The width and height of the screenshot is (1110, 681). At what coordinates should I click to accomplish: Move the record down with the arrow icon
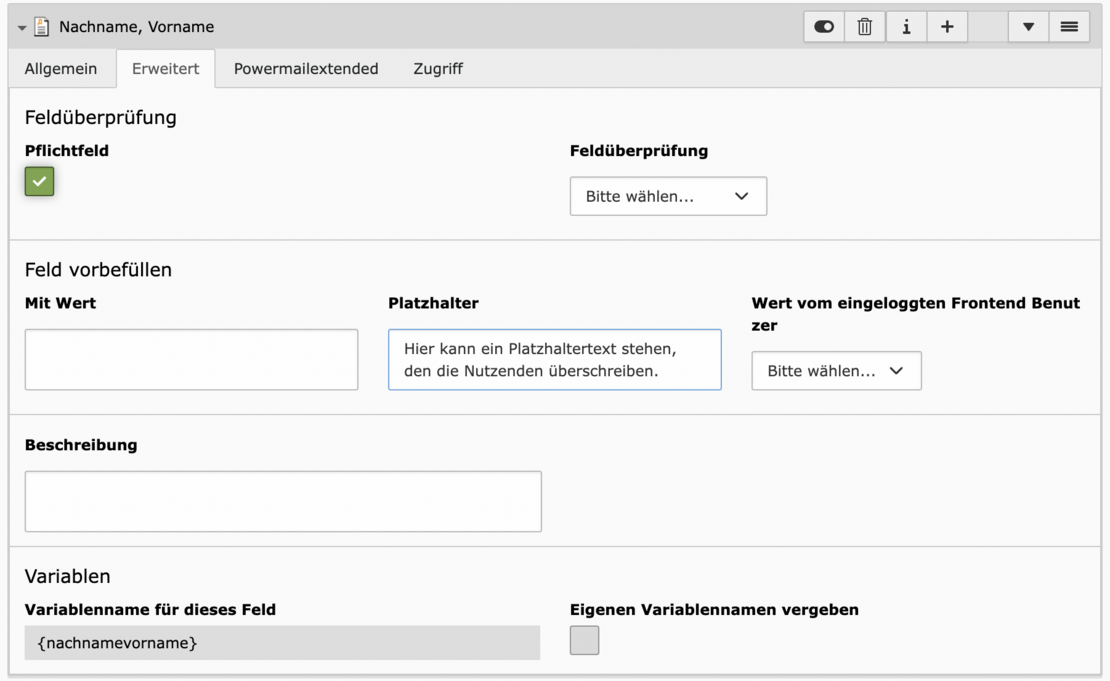coord(1028,28)
